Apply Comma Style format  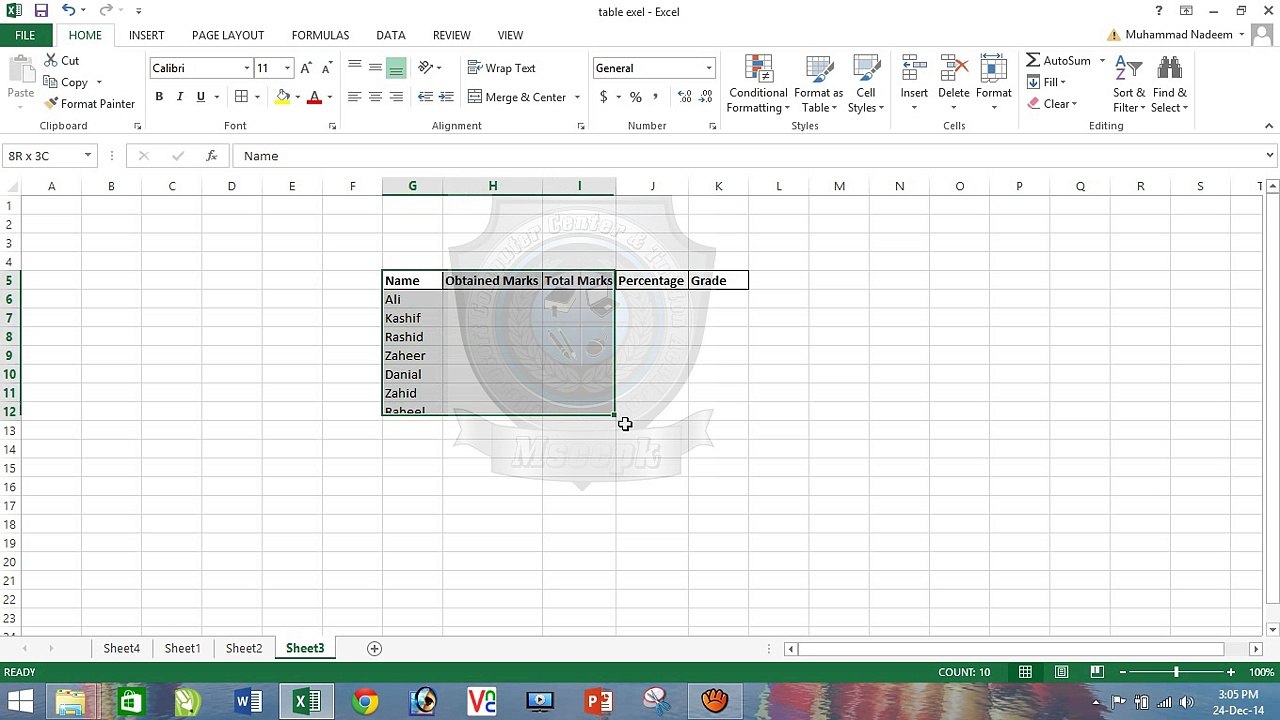(x=655, y=97)
